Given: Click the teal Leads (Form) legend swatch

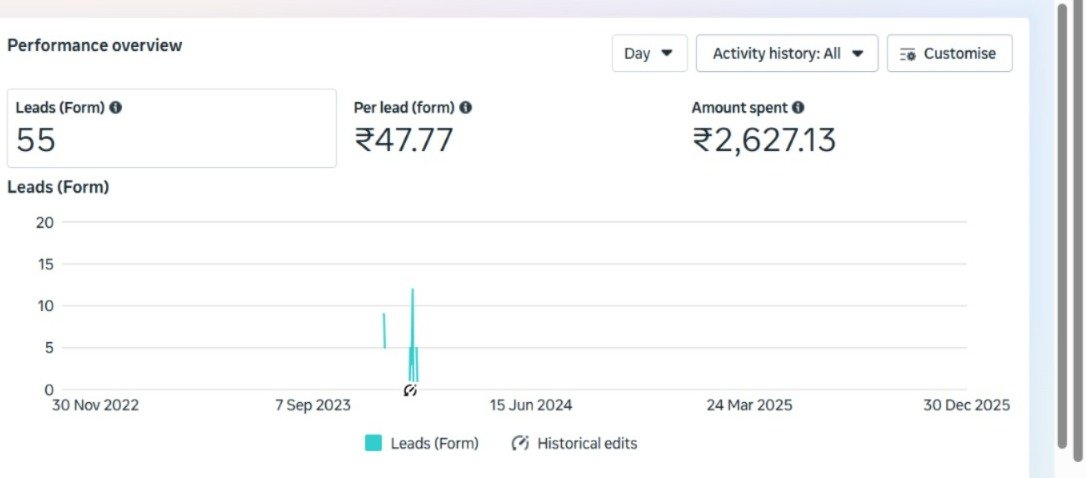Looking at the screenshot, I should pos(373,443).
